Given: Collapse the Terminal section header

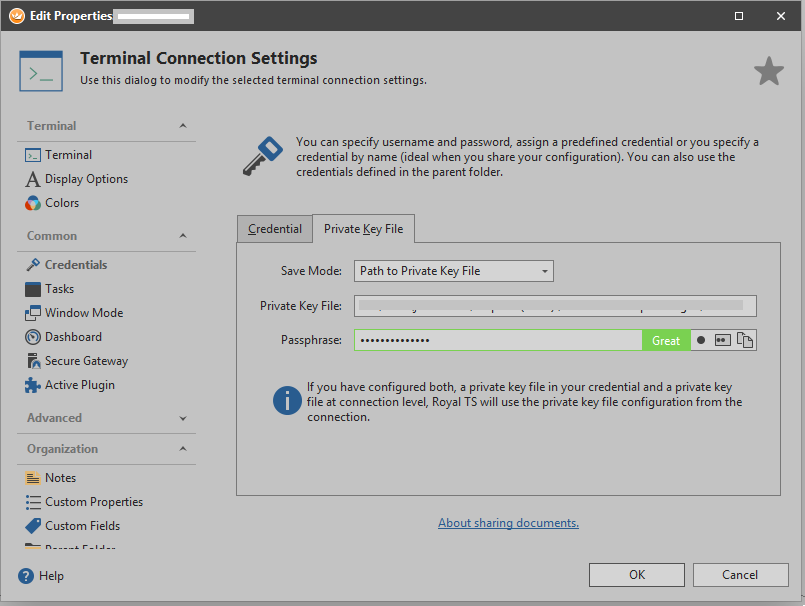Looking at the screenshot, I should coord(182,126).
